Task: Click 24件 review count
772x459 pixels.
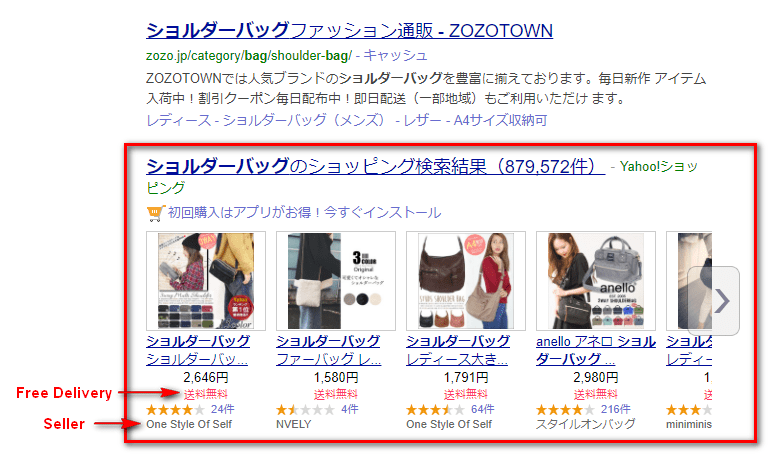Action: pyautogui.click(x=223, y=409)
